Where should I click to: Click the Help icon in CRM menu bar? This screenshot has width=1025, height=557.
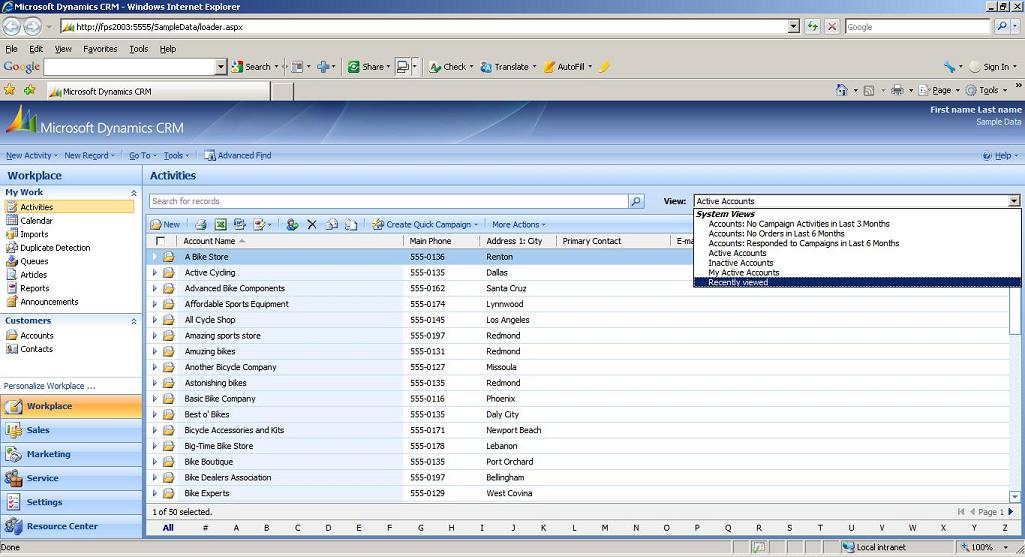[987, 156]
